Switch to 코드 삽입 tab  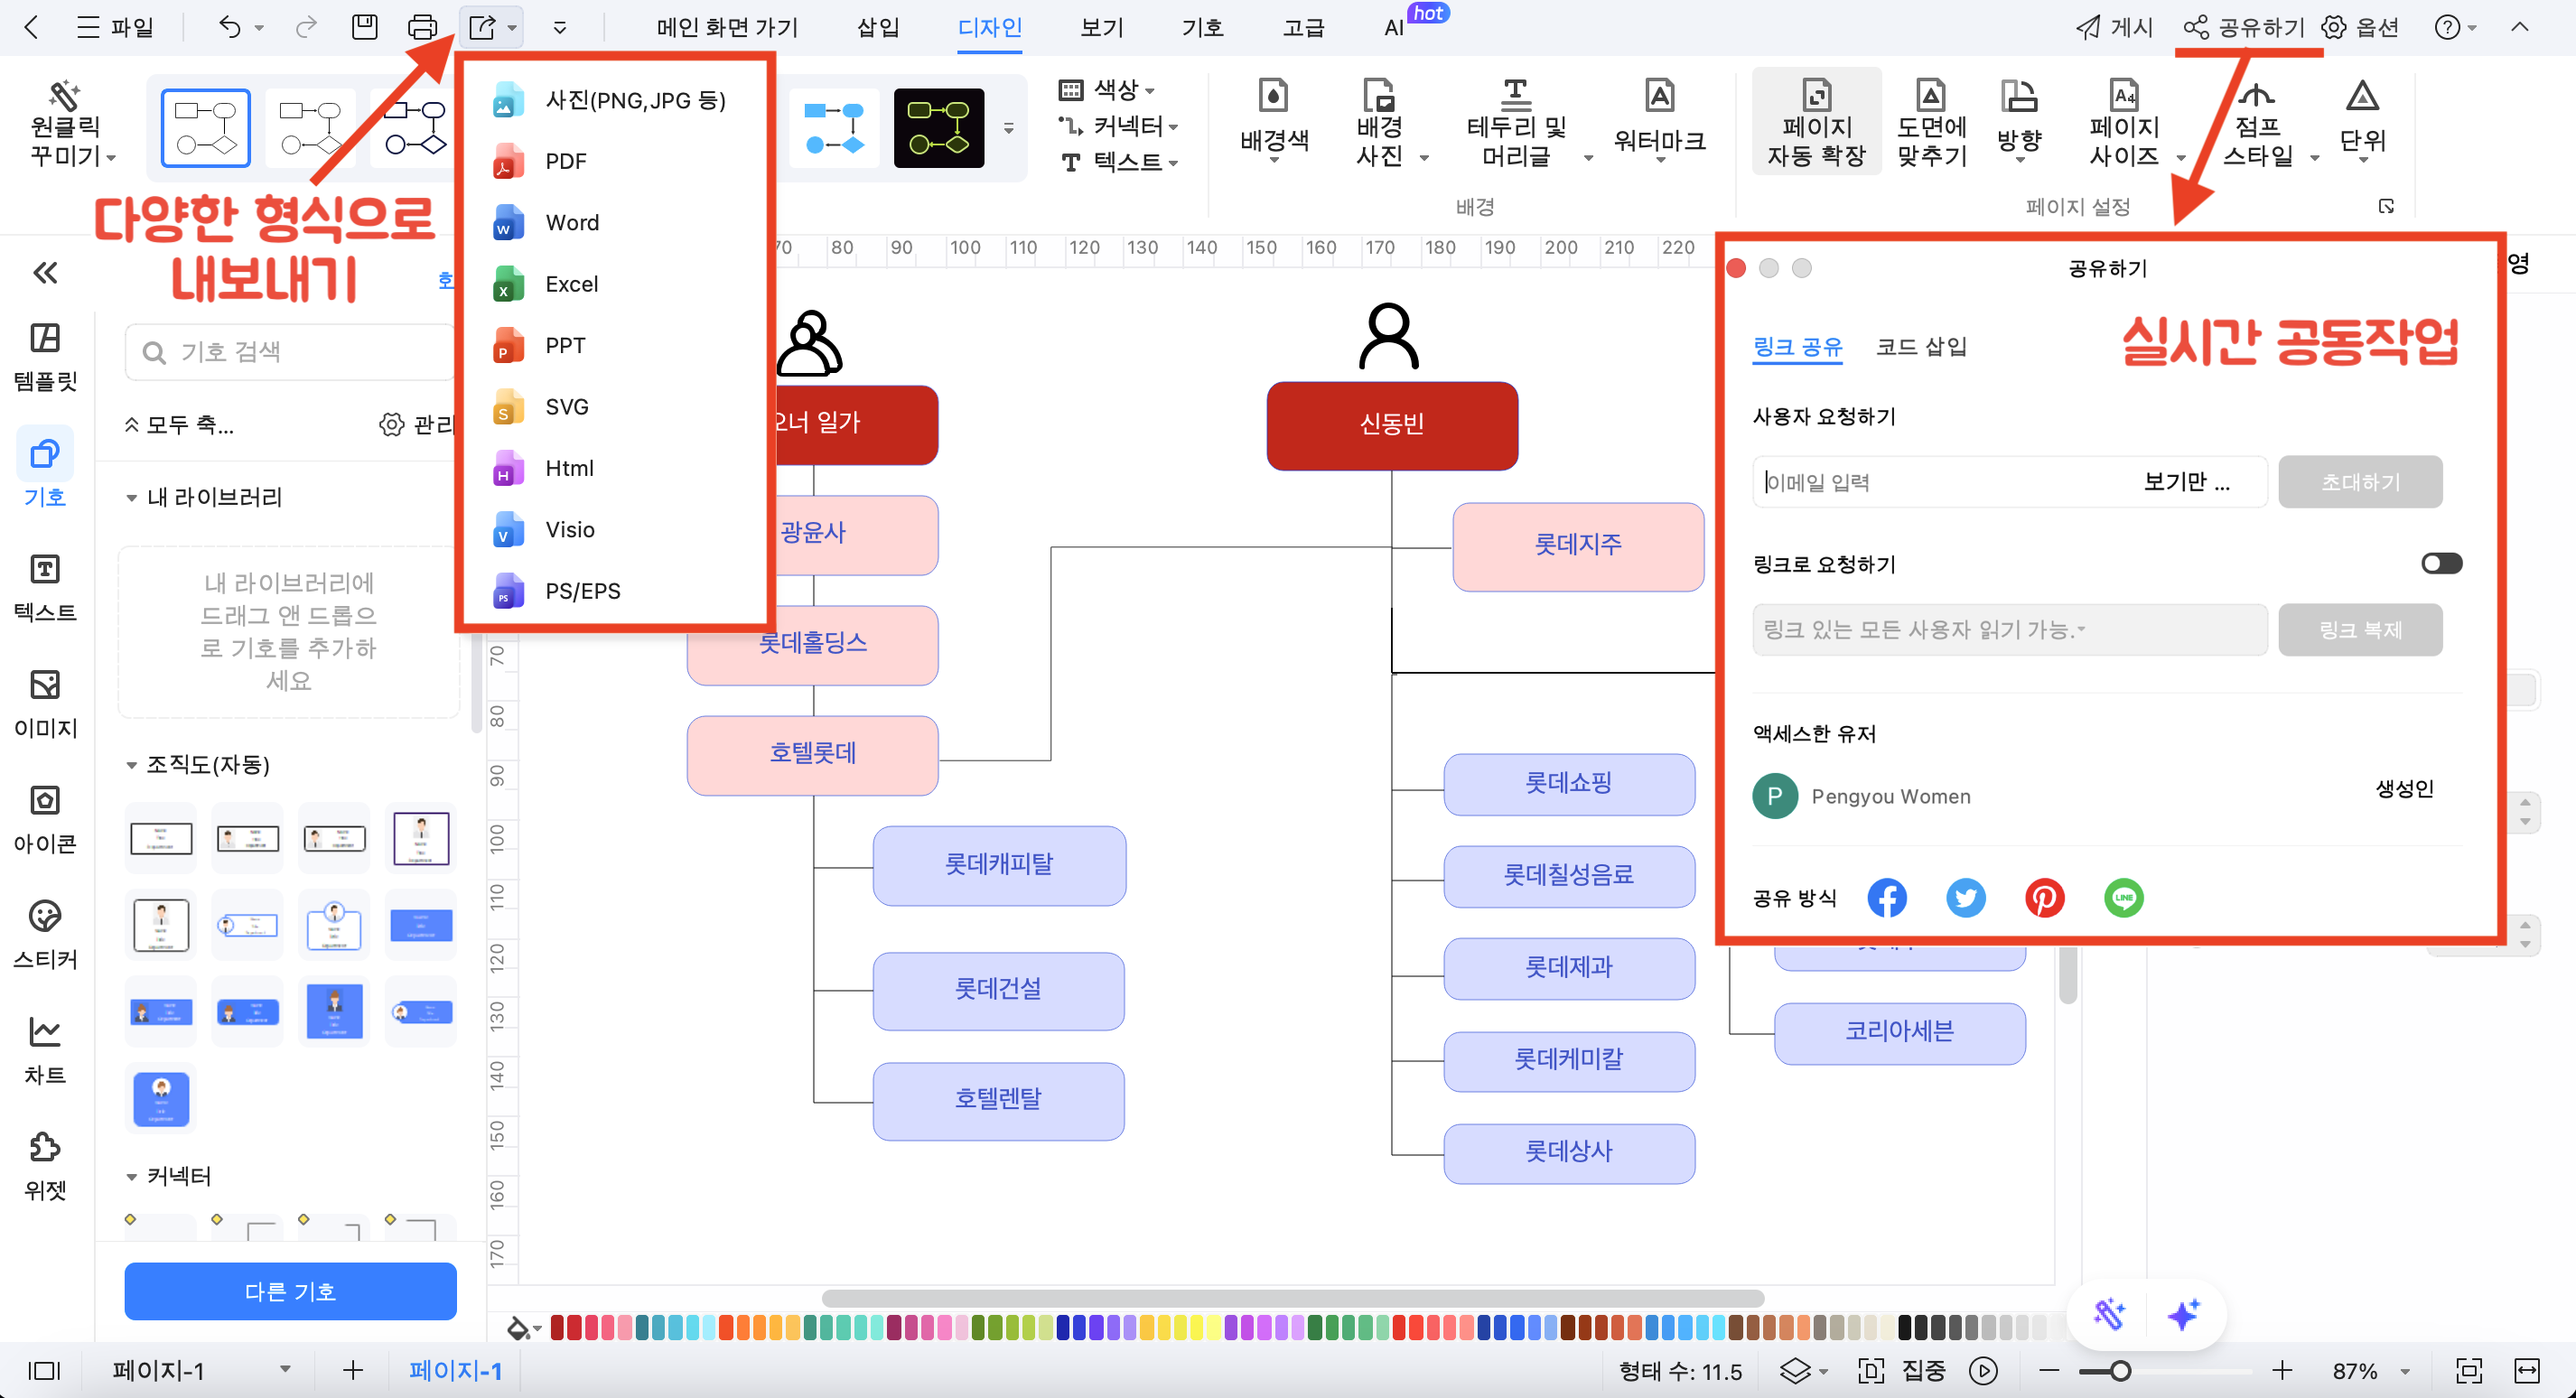point(1921,346)
